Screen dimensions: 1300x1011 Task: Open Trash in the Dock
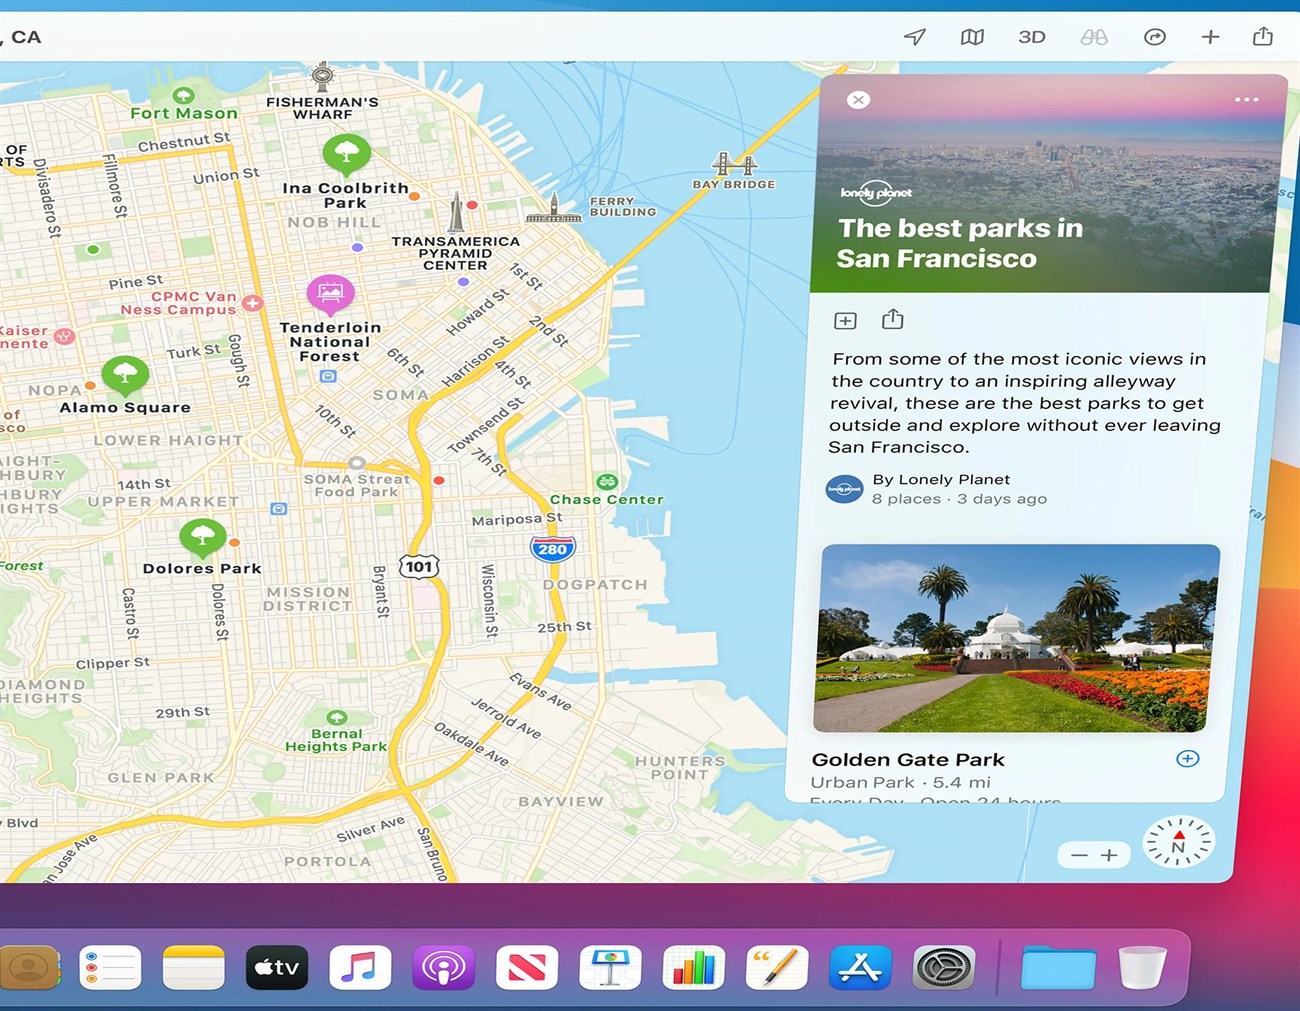click(1142, 967)
